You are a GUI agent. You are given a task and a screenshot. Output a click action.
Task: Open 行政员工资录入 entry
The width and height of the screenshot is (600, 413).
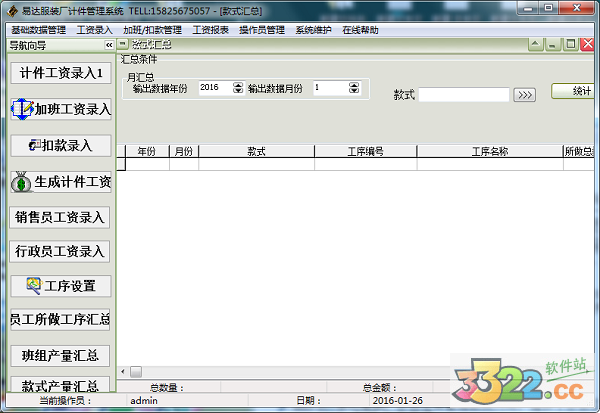(60, 251)
